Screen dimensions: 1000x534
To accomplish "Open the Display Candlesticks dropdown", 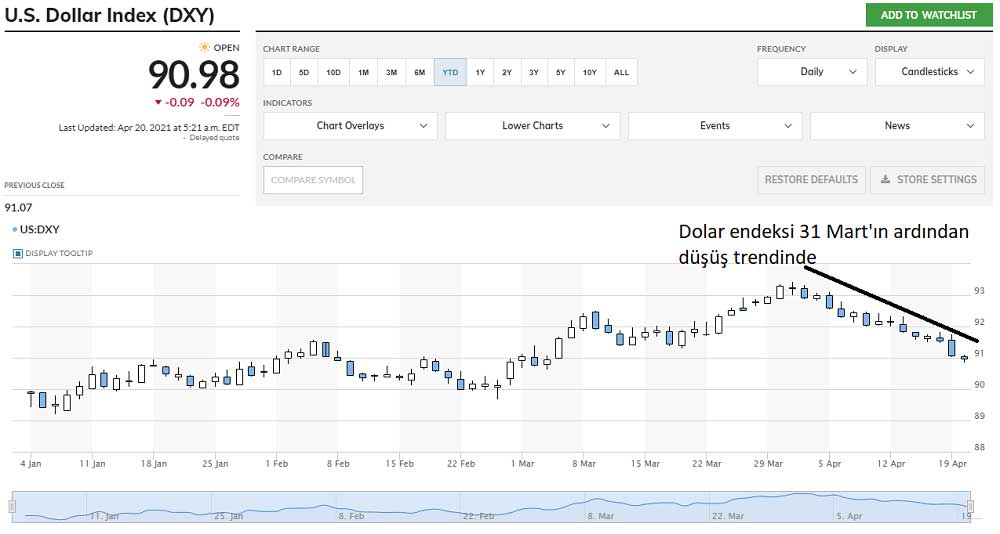I will point(930,71).
